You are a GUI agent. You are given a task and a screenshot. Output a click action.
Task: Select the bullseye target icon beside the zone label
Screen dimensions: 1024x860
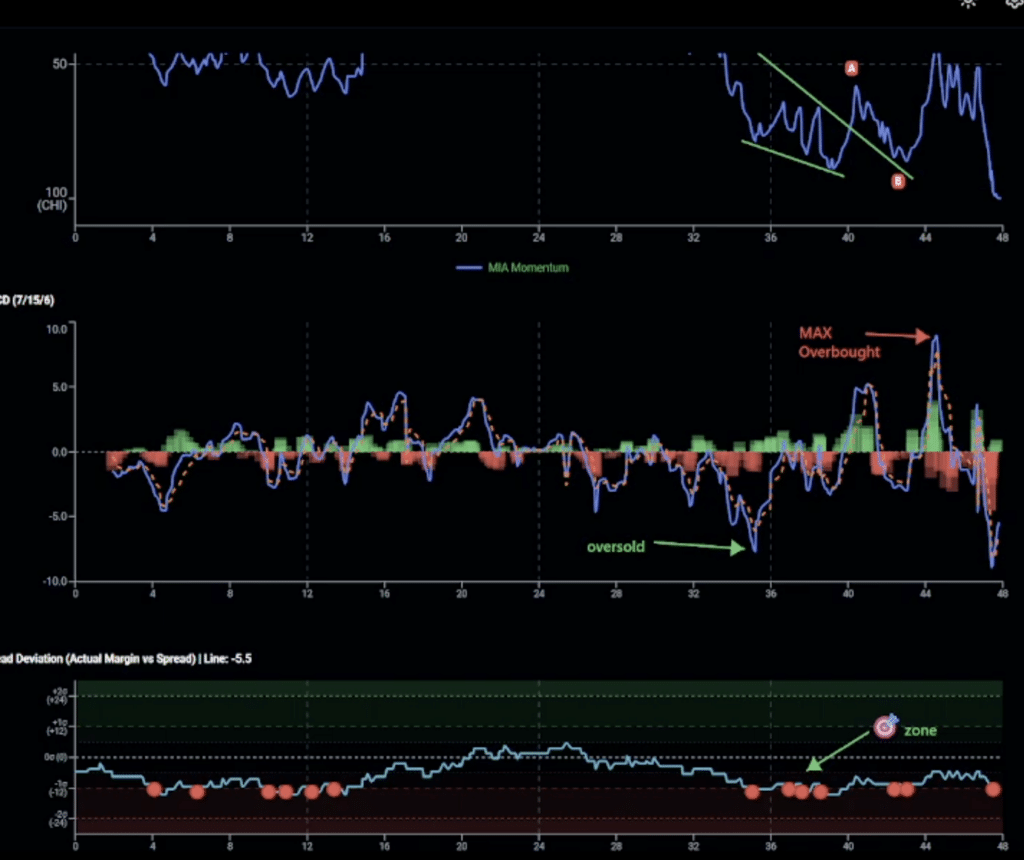point(886,728)
